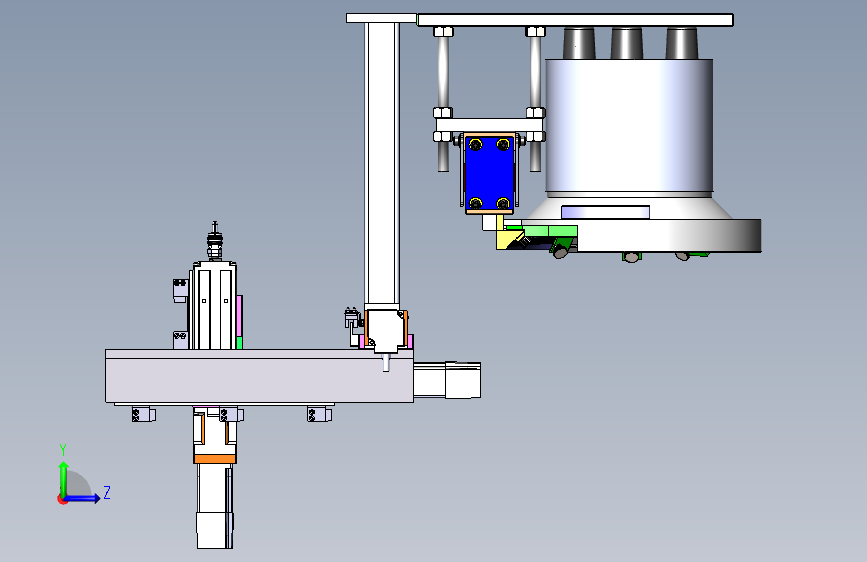Click the red origin ball of the triad
The width and height of the screenshot is (867, 562).
click(62, 499)
